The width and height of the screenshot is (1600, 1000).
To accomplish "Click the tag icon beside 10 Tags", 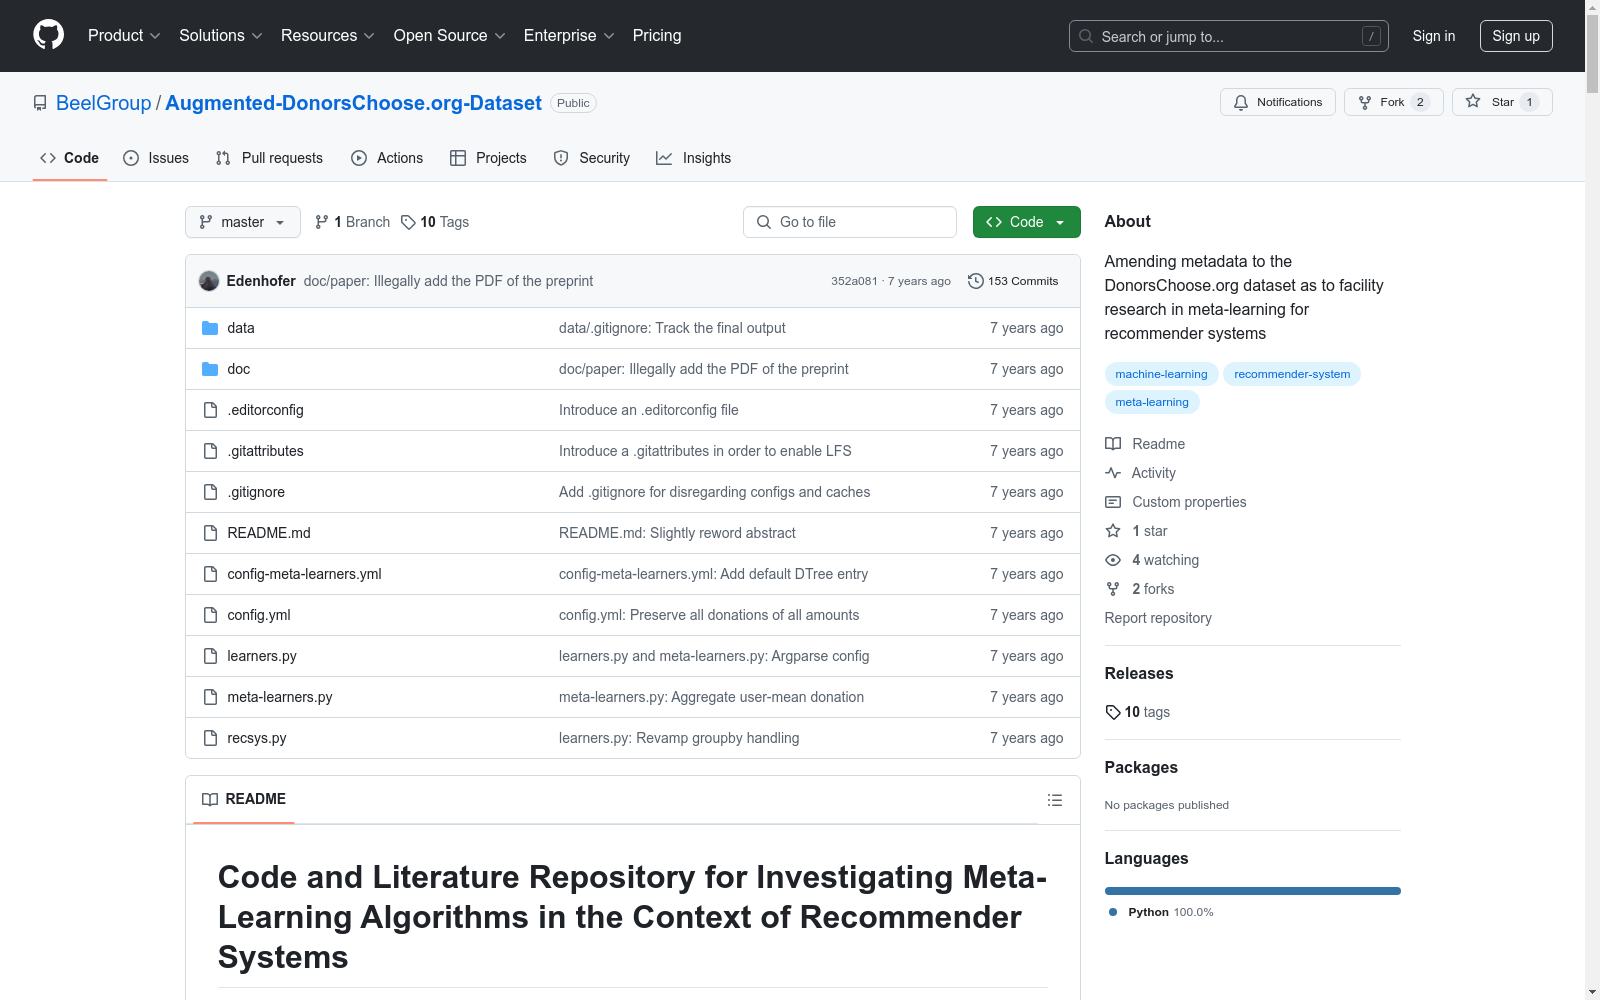I will [408, 222].
